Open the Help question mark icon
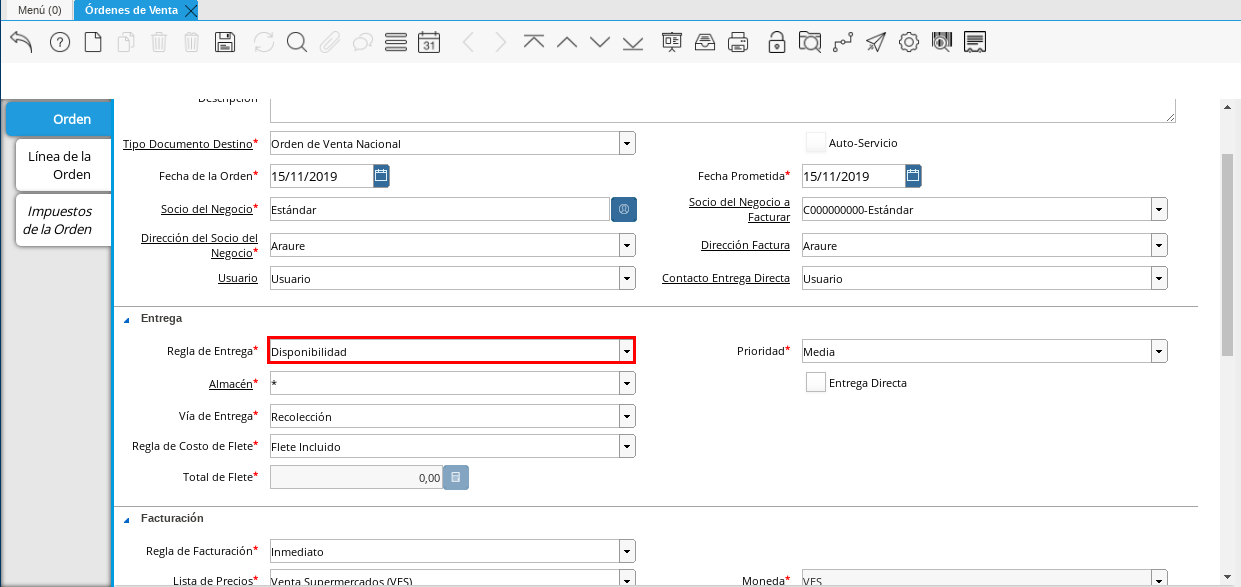 coord(60,42)
